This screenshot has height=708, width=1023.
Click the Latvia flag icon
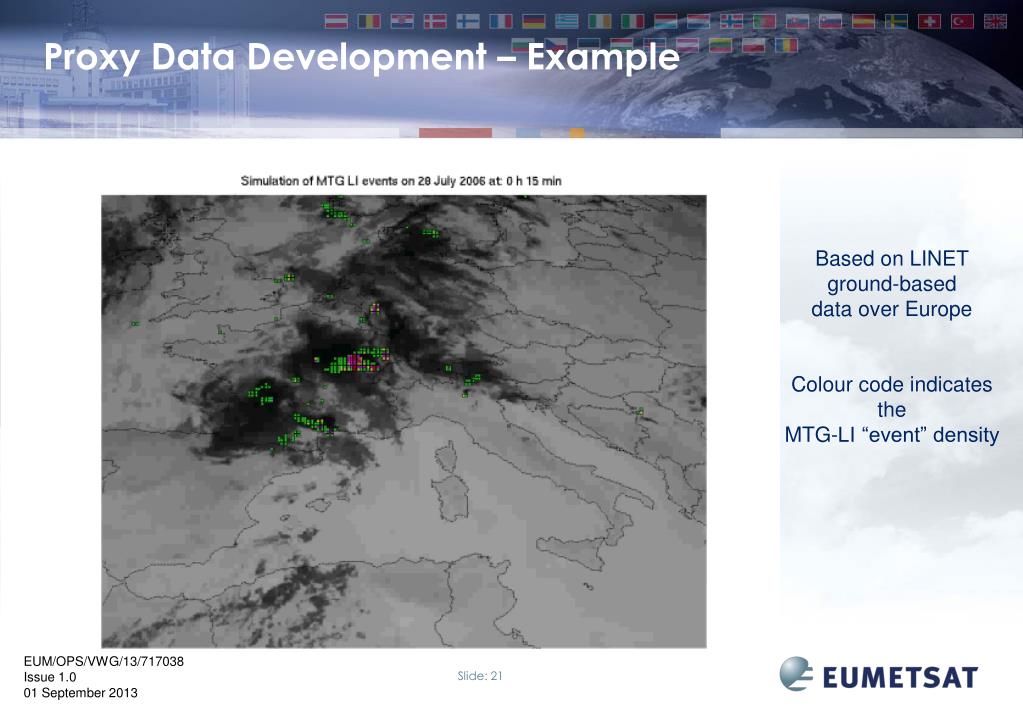[x=687, y=45]
